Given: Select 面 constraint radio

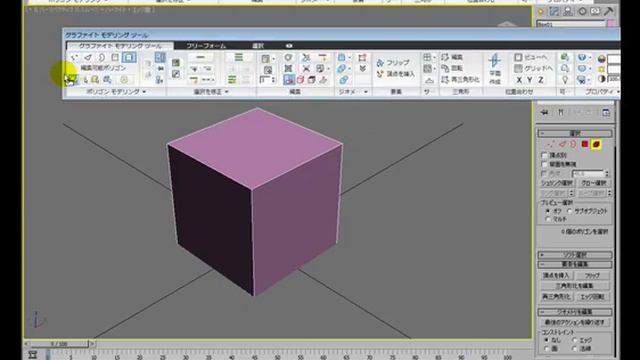Looking at the screenshot, I should (547, 349).
